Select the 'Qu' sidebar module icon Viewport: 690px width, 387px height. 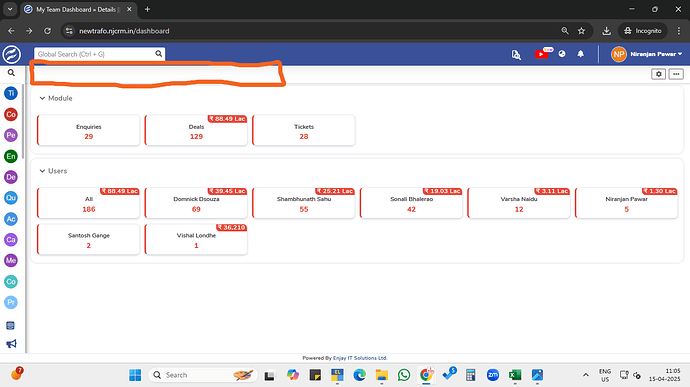(x=11, y=198)
